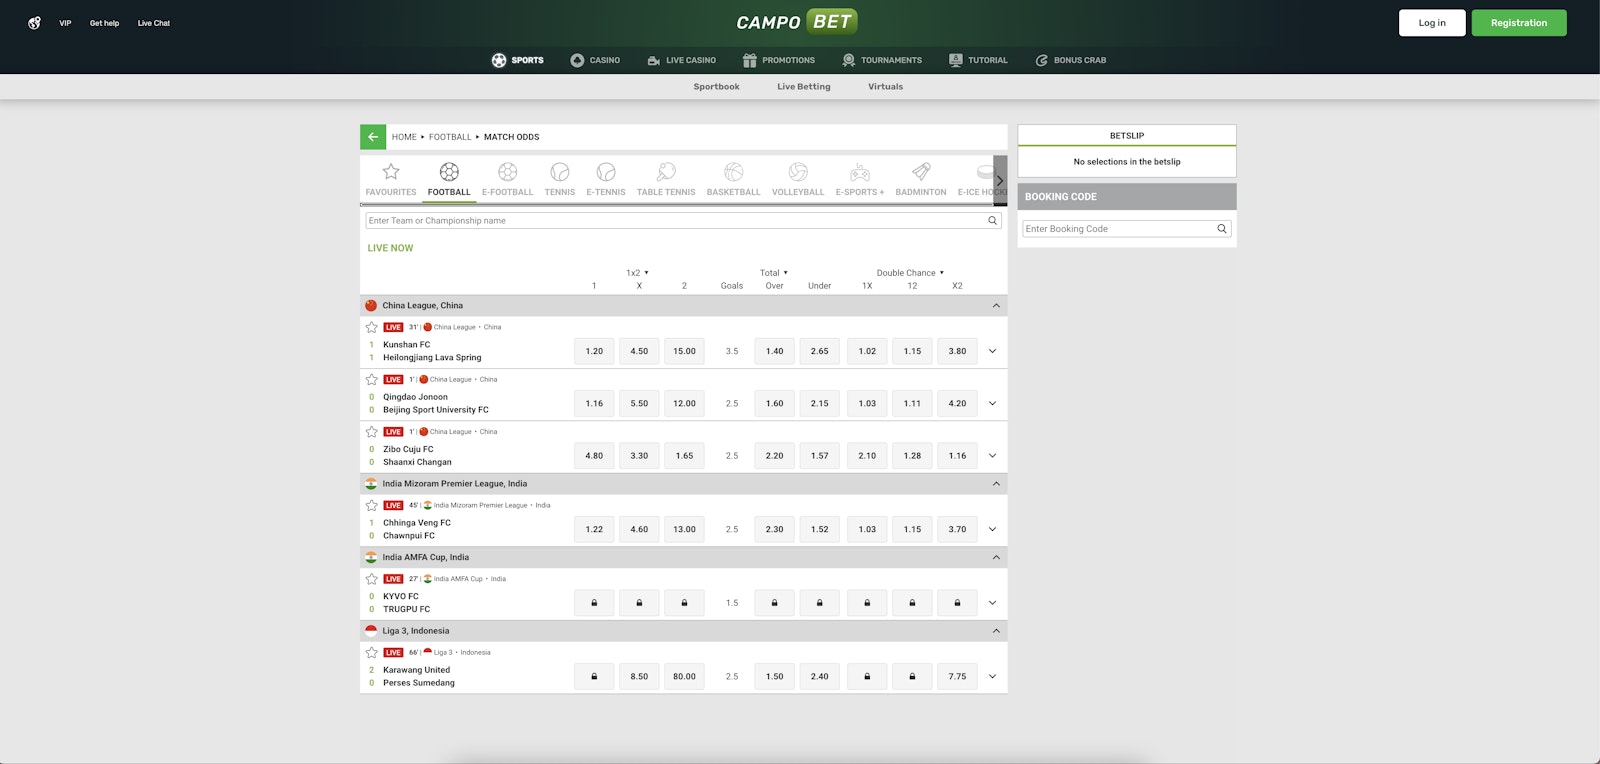Expand more markets for Chhinga Veng FC
This screenshot has width=1600, height=764.
tap(992, 529)
